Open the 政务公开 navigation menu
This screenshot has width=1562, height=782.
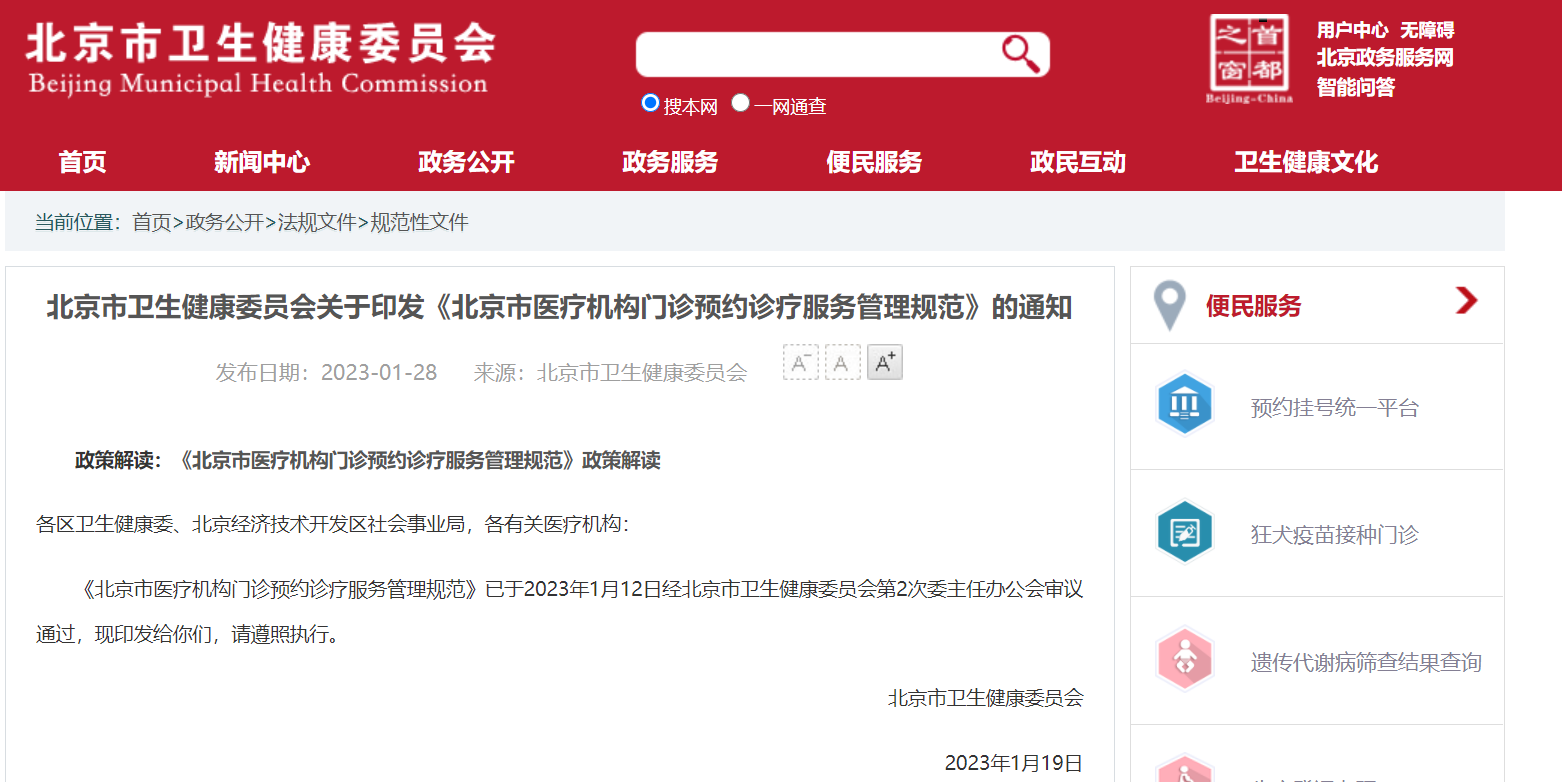point(466,162)
